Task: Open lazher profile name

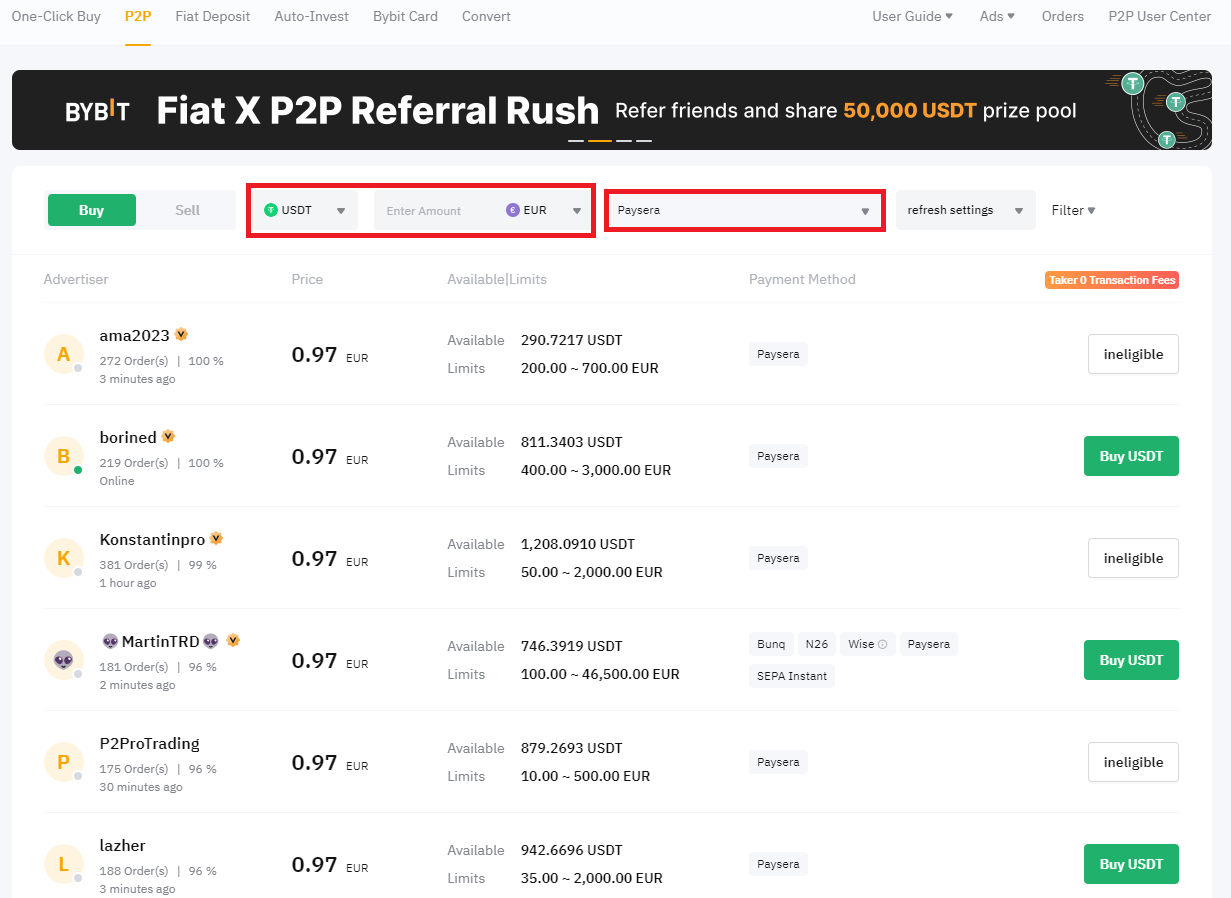Action: (123, 845)
